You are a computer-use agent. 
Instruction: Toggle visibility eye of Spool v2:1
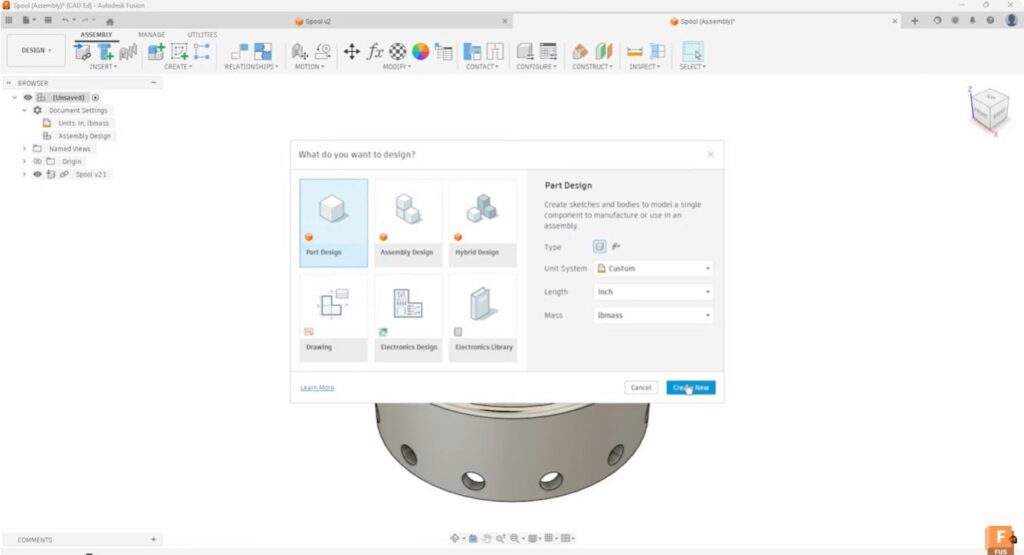click(37, 174)
